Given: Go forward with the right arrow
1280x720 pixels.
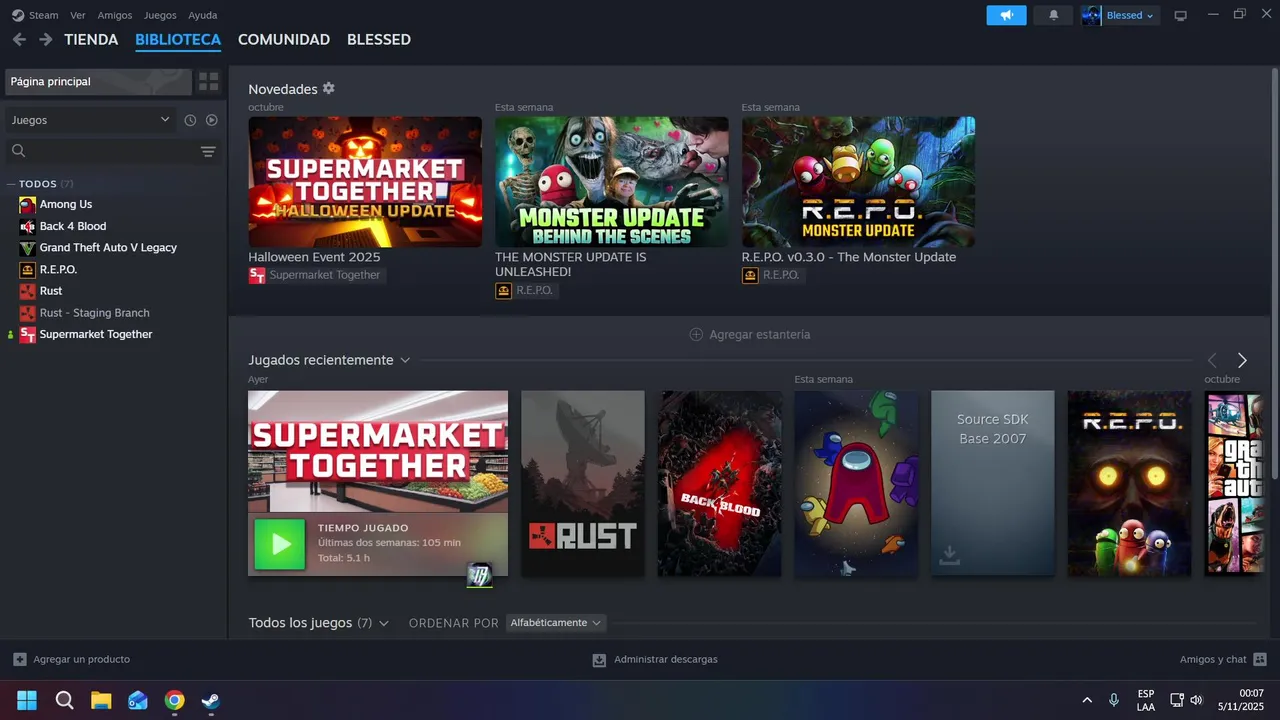Looking at the screenshot, I should pos(45,40).
